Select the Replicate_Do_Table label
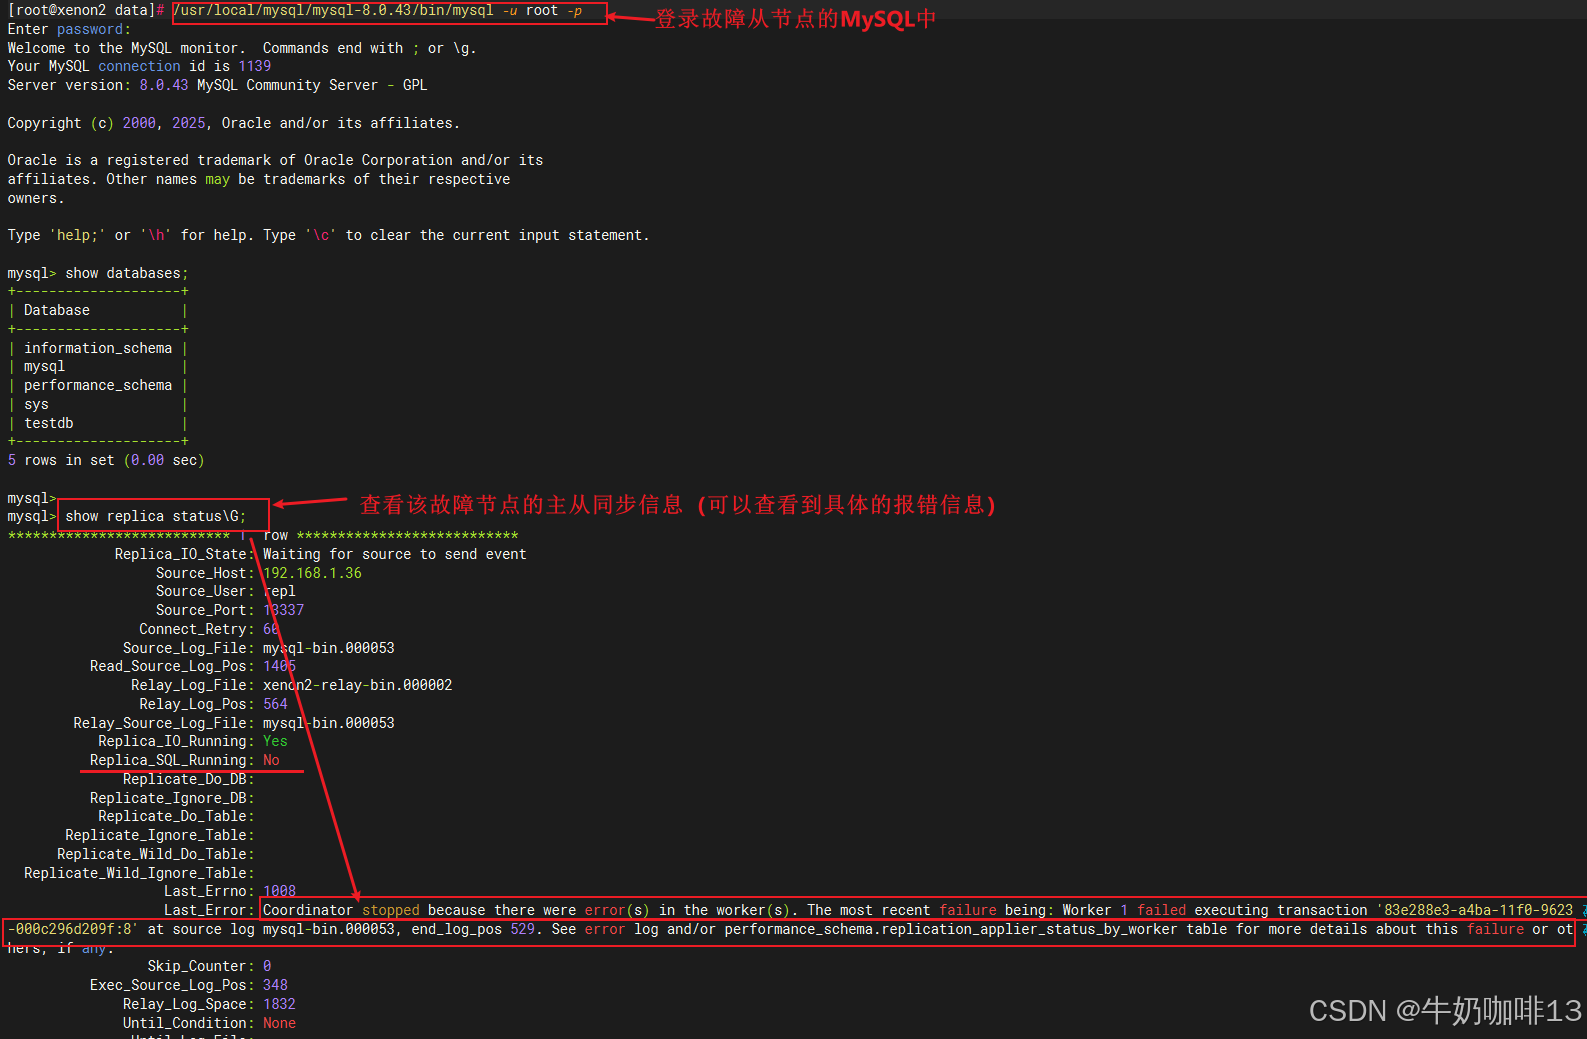 (176, 816)
